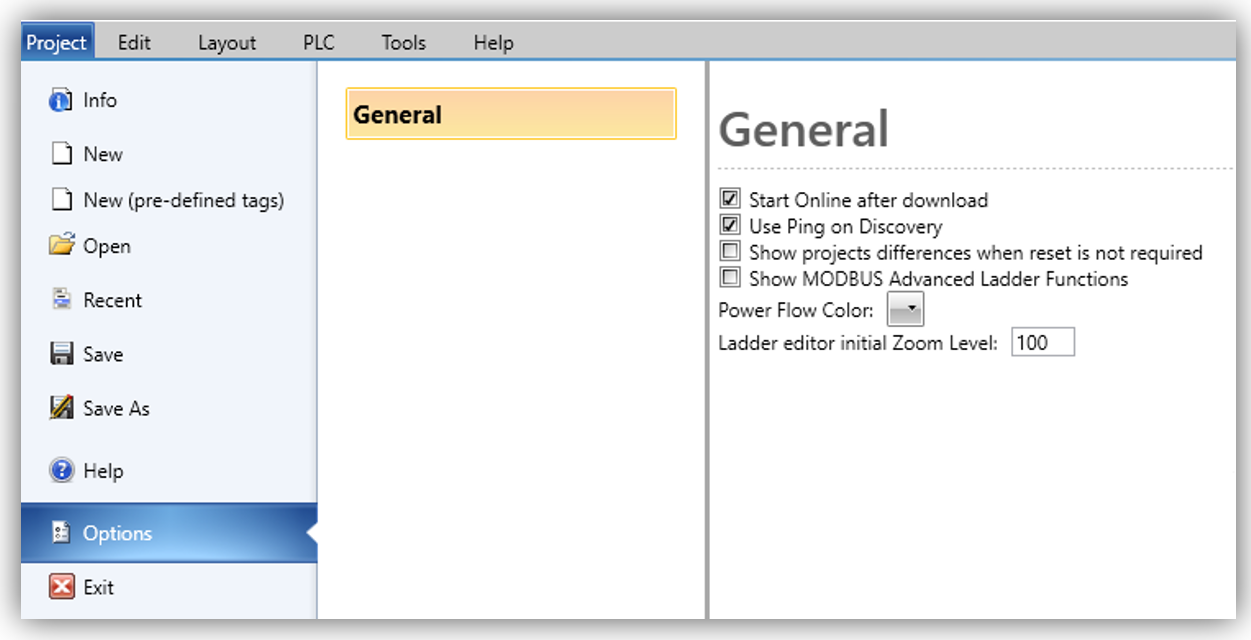Viewport: 1251px width, 640px height.
Task: Disable Use Ping on Discovery checkbox
Action: point(730,226)
